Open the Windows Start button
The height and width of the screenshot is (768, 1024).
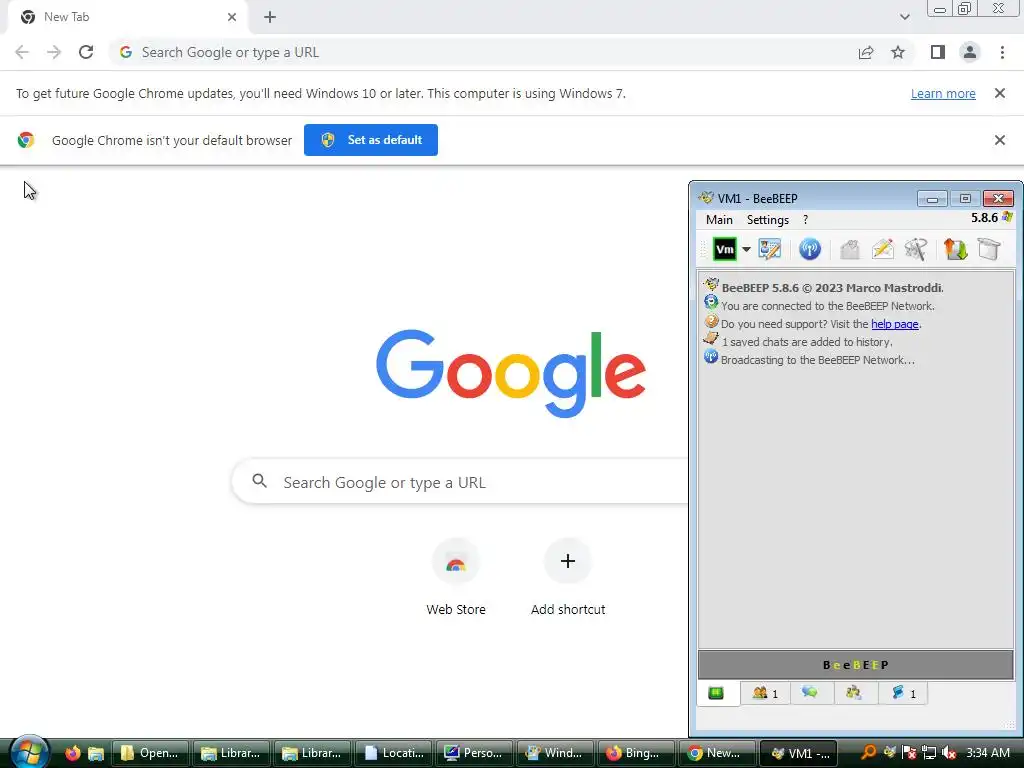(x=29, y=752)
